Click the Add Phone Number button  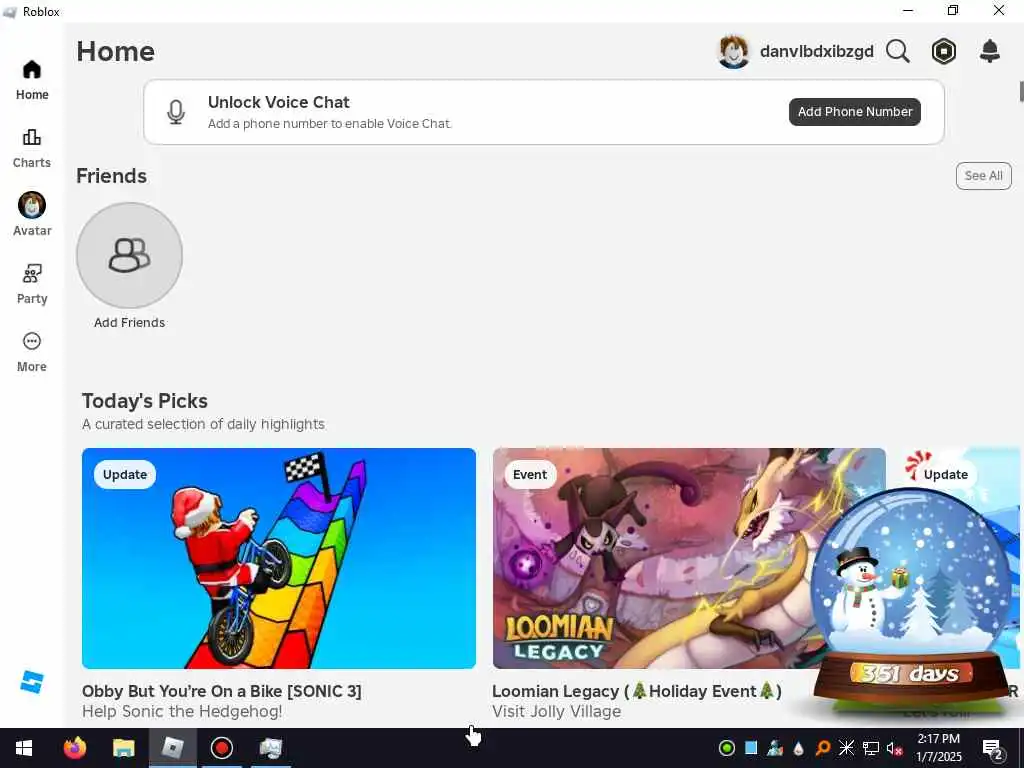click(x=855, y=112)
